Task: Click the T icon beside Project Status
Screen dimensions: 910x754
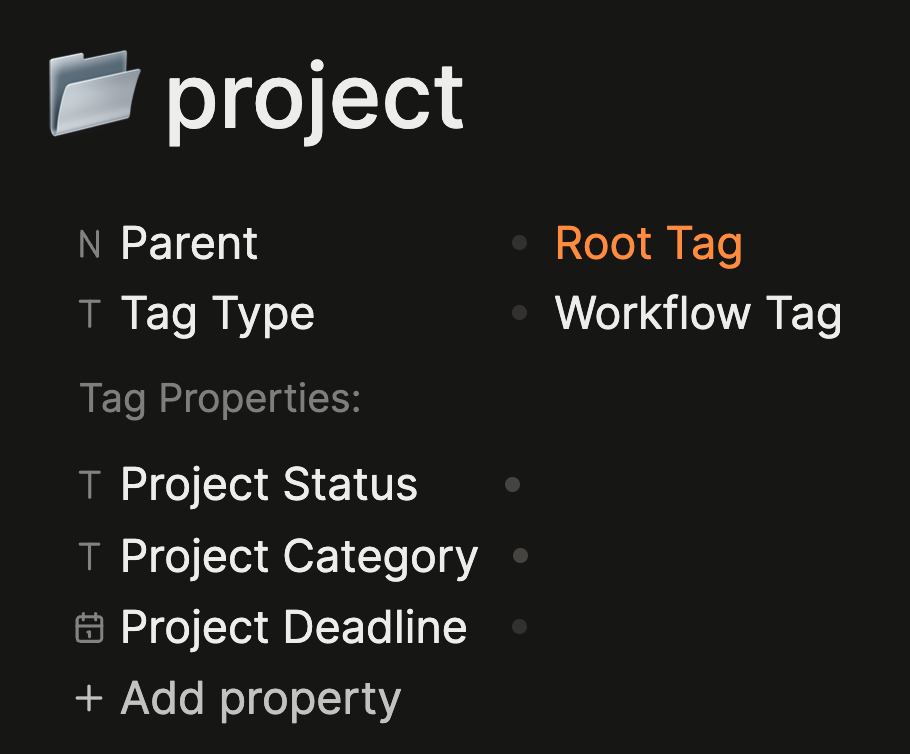Action: 89,485
